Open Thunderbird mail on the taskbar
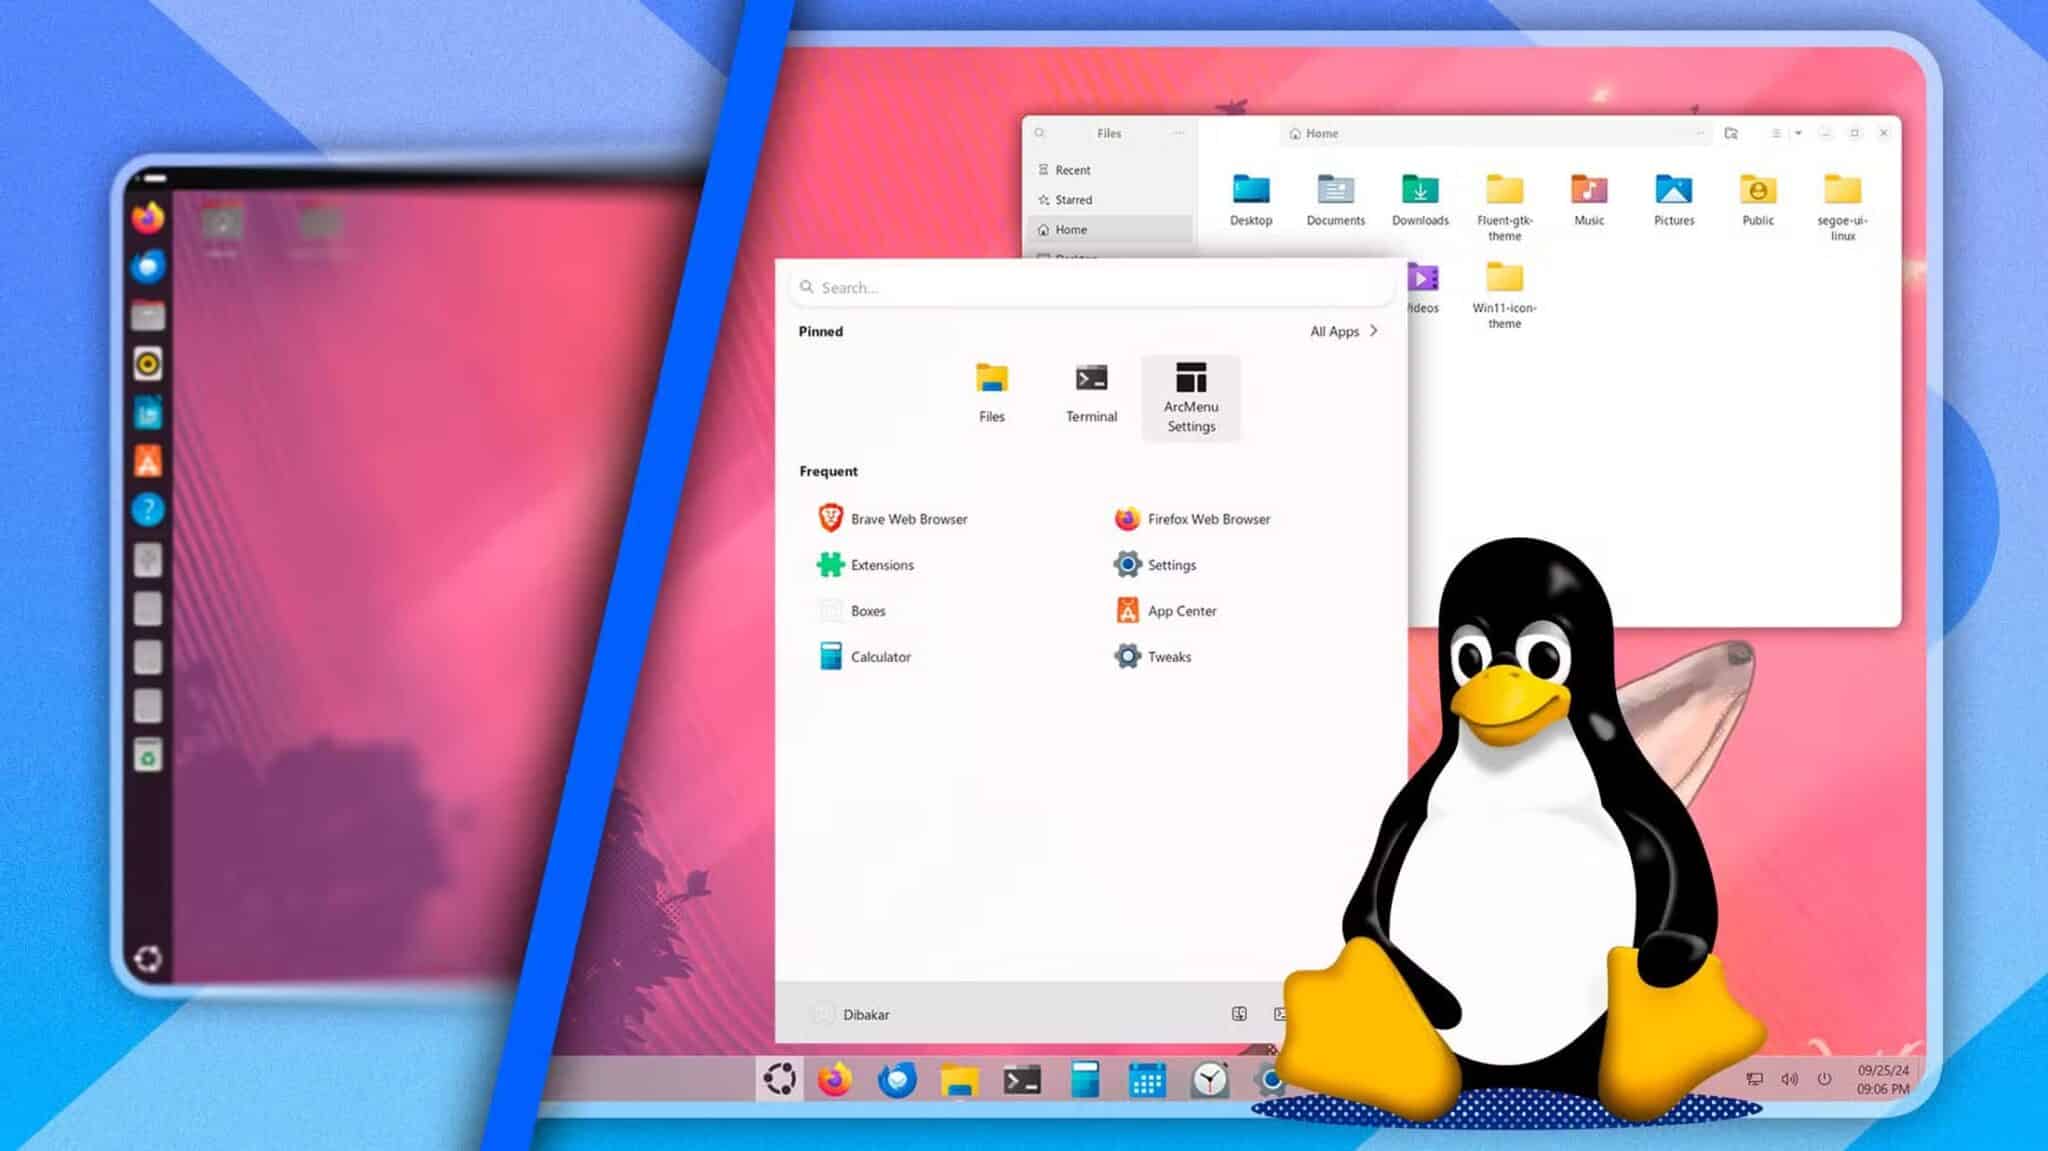2048x1151 pixels. point(897,1080)
